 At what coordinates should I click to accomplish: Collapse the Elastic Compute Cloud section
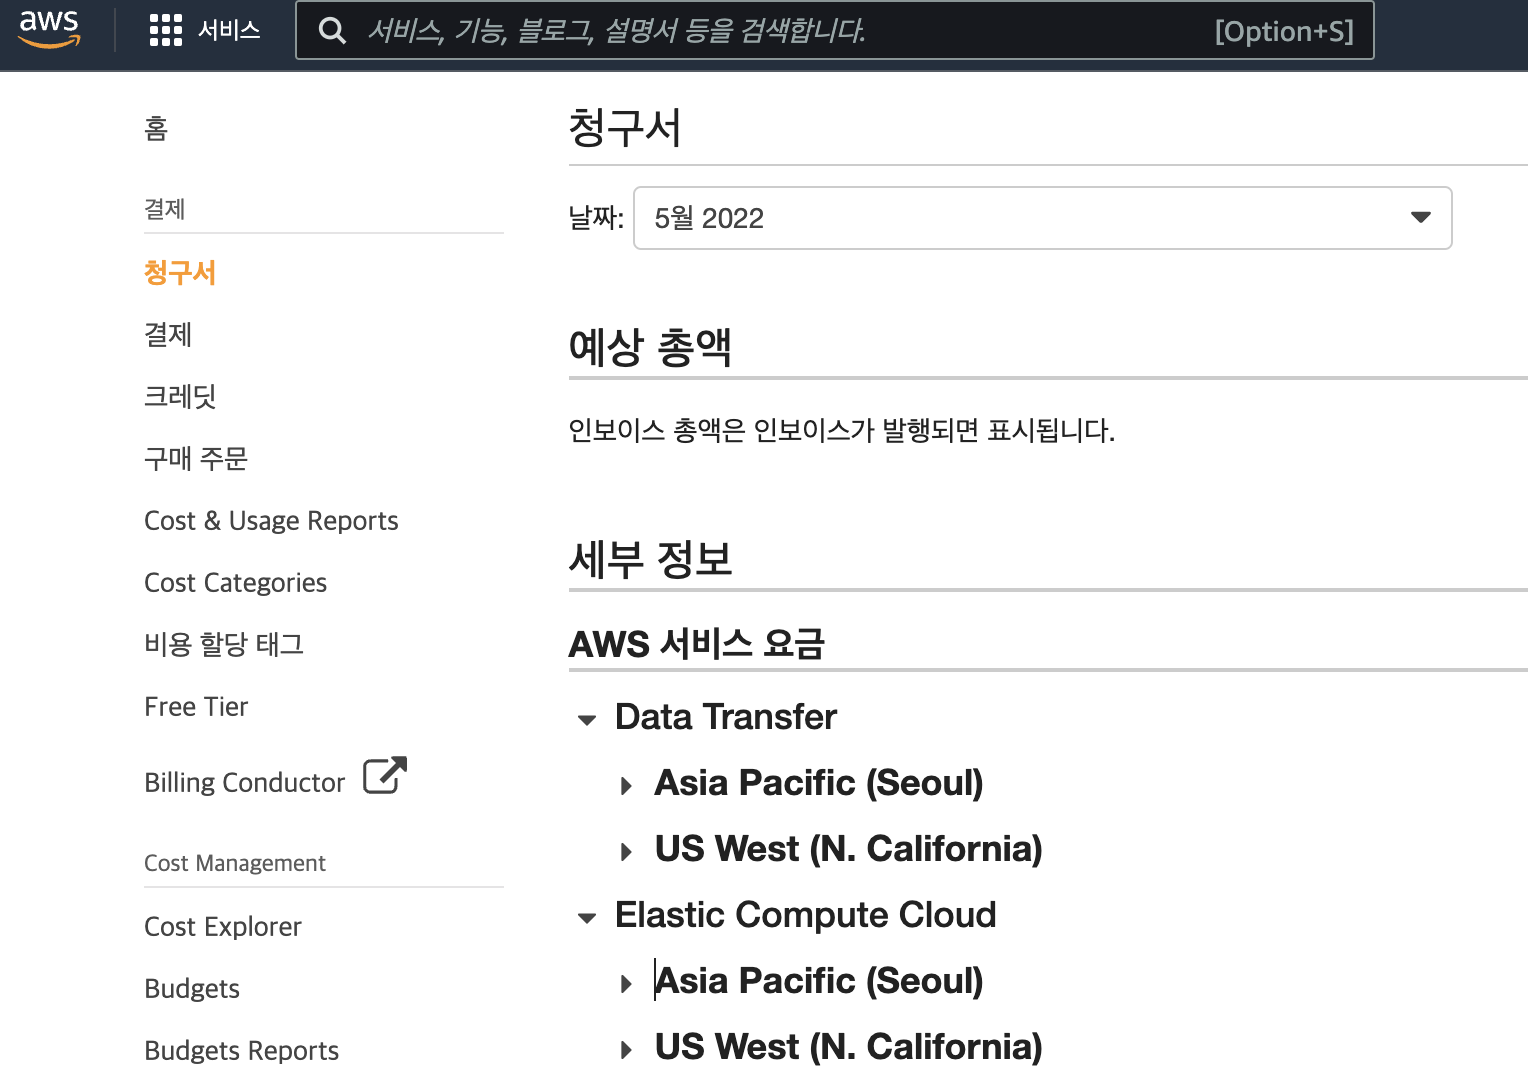[x=587, y=917]
